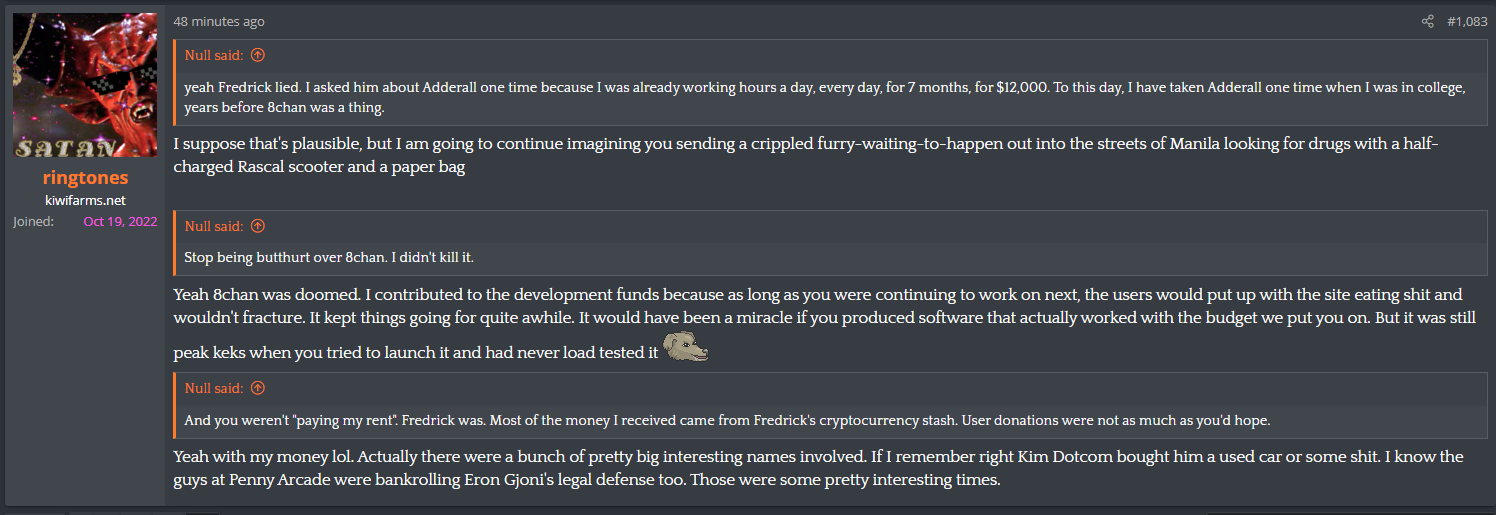This screenshot has width=1496, height=515.
Task: Click up-arrow icon in the 'Stop being butthurt' quote
Action: click(x=257, y=226)
